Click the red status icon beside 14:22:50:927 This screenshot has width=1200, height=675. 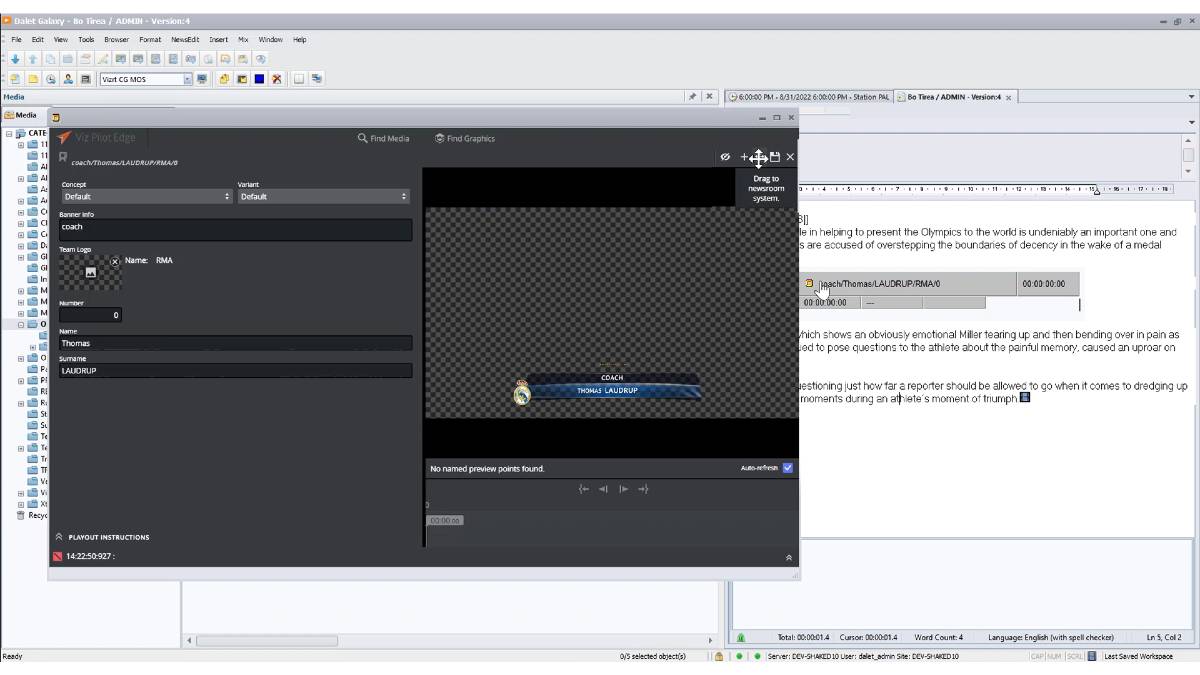pyautogui.click(x=58, y=556)
